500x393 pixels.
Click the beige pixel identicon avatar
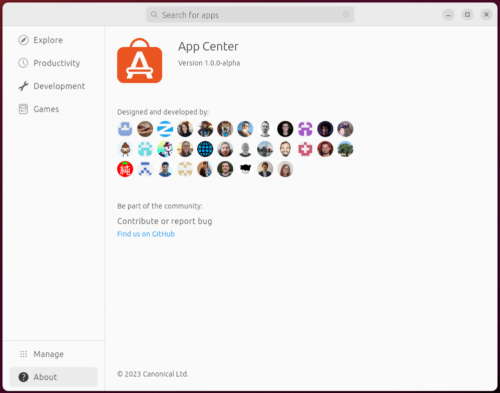(185, 169)
